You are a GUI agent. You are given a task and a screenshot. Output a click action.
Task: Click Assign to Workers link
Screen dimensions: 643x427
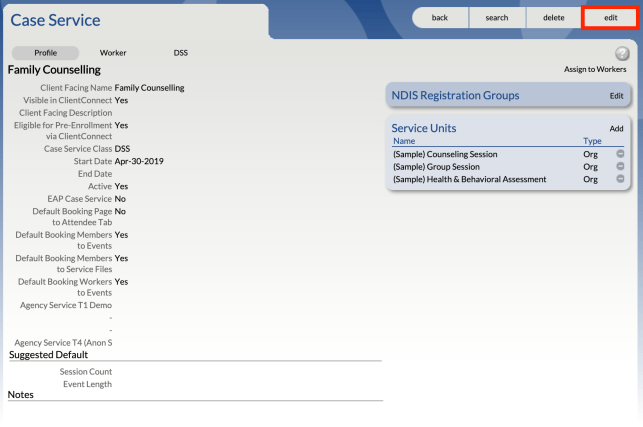click(x=595, y=69)
